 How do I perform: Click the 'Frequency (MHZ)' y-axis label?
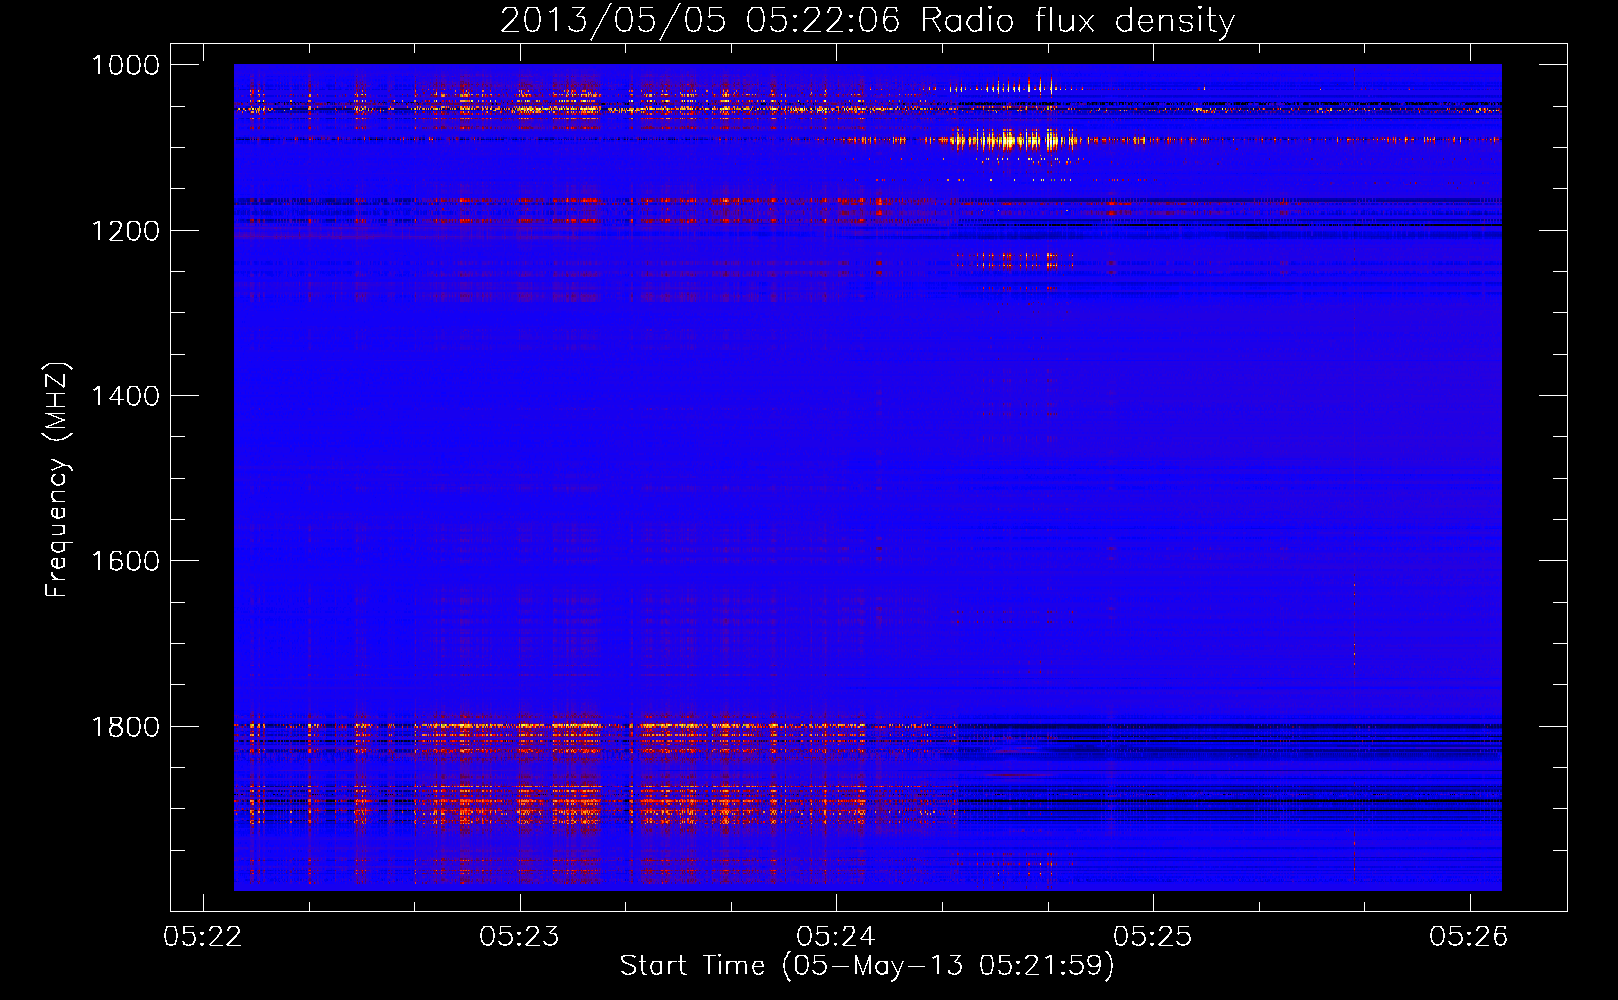click(x=57, y=480)
